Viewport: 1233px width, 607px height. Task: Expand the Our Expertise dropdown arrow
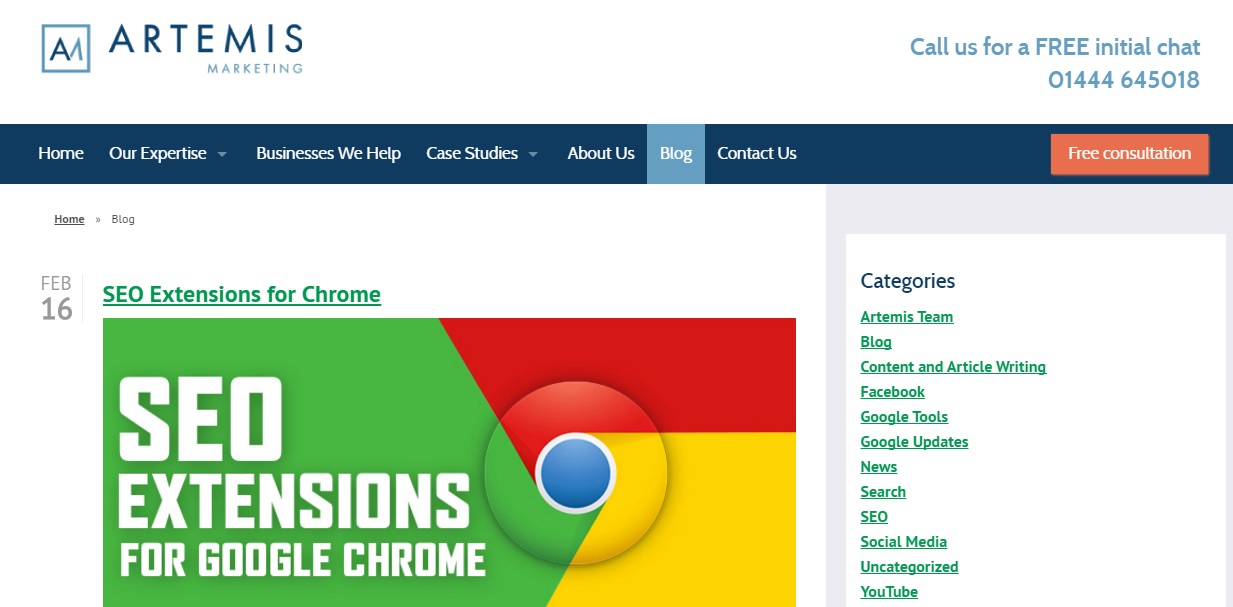(x=222, y=155)
